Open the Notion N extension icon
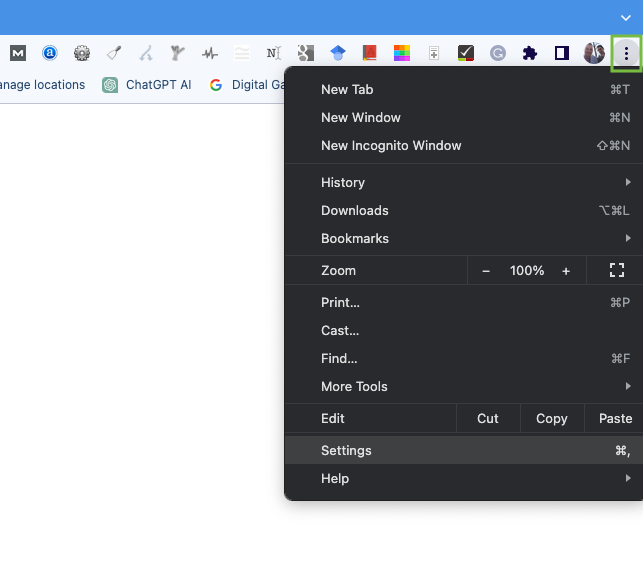 [273, 53]
